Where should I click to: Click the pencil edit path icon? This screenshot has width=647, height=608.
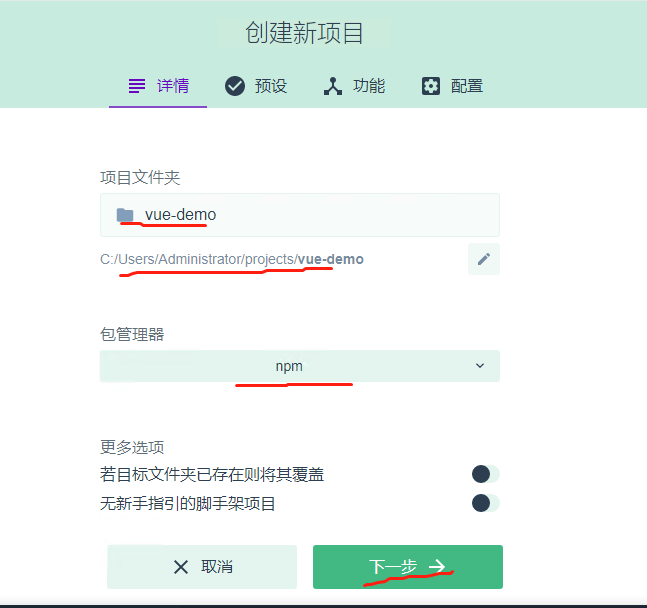pyautogui.click(x=484, y=259)
